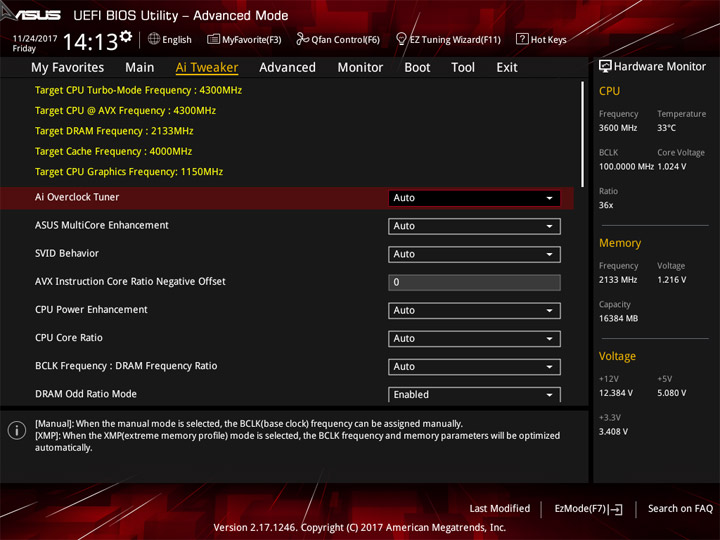
Task: Click the Ratio value 36x
Action: 606,205
